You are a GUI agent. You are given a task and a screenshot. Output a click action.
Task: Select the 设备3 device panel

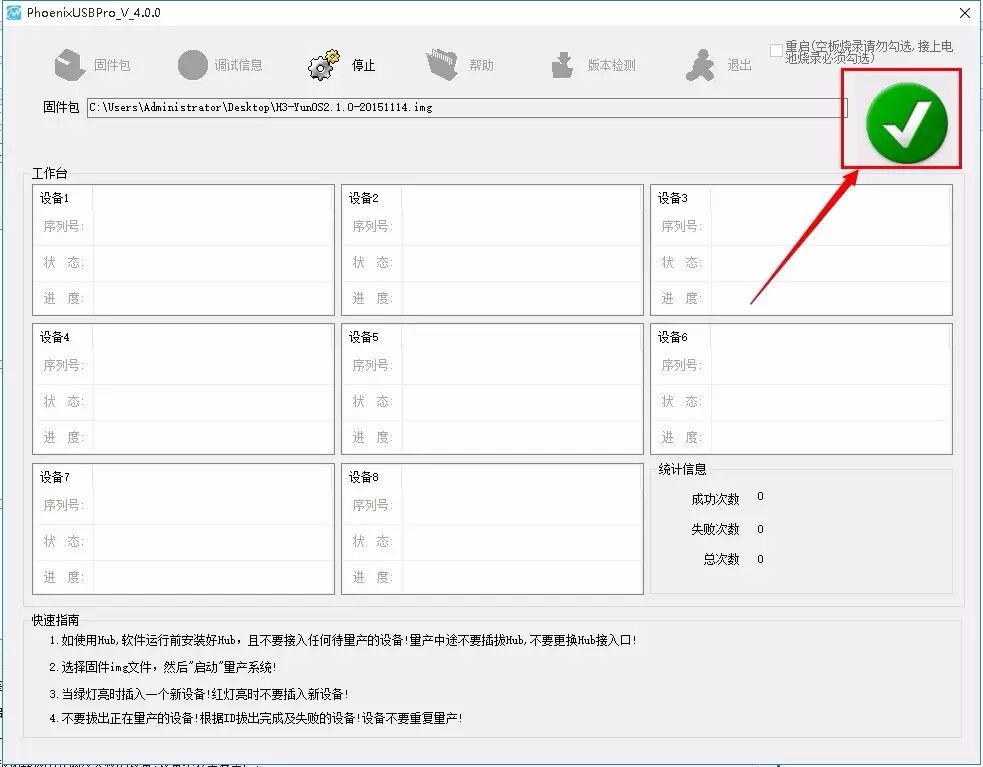click(x=801, y=249)
